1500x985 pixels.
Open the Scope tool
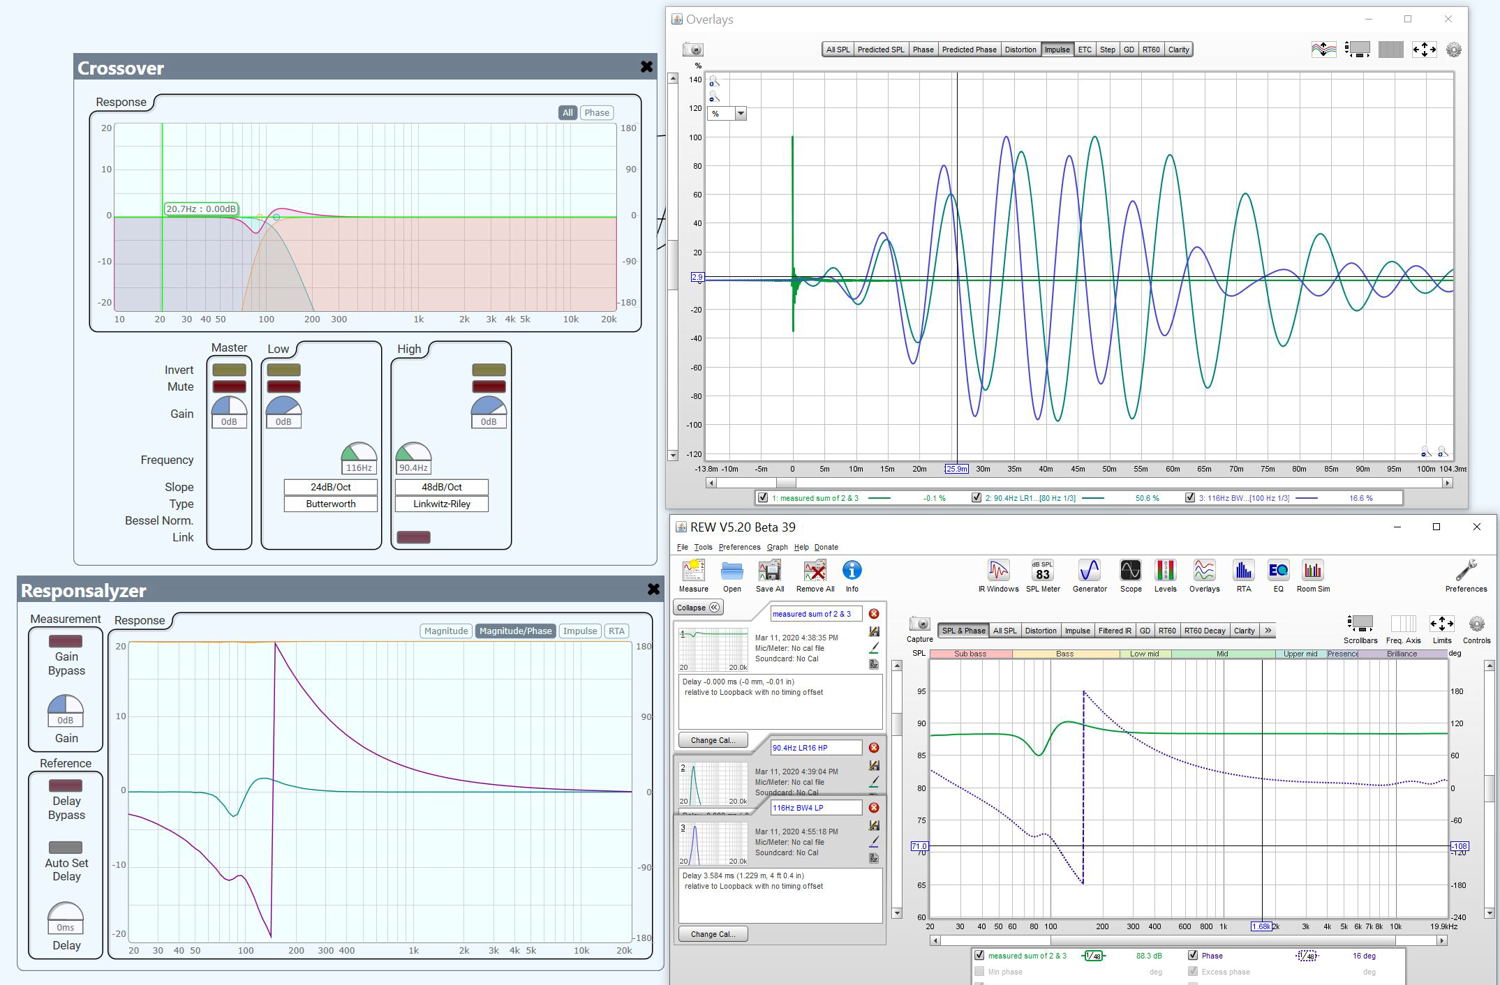point(1130,571)
